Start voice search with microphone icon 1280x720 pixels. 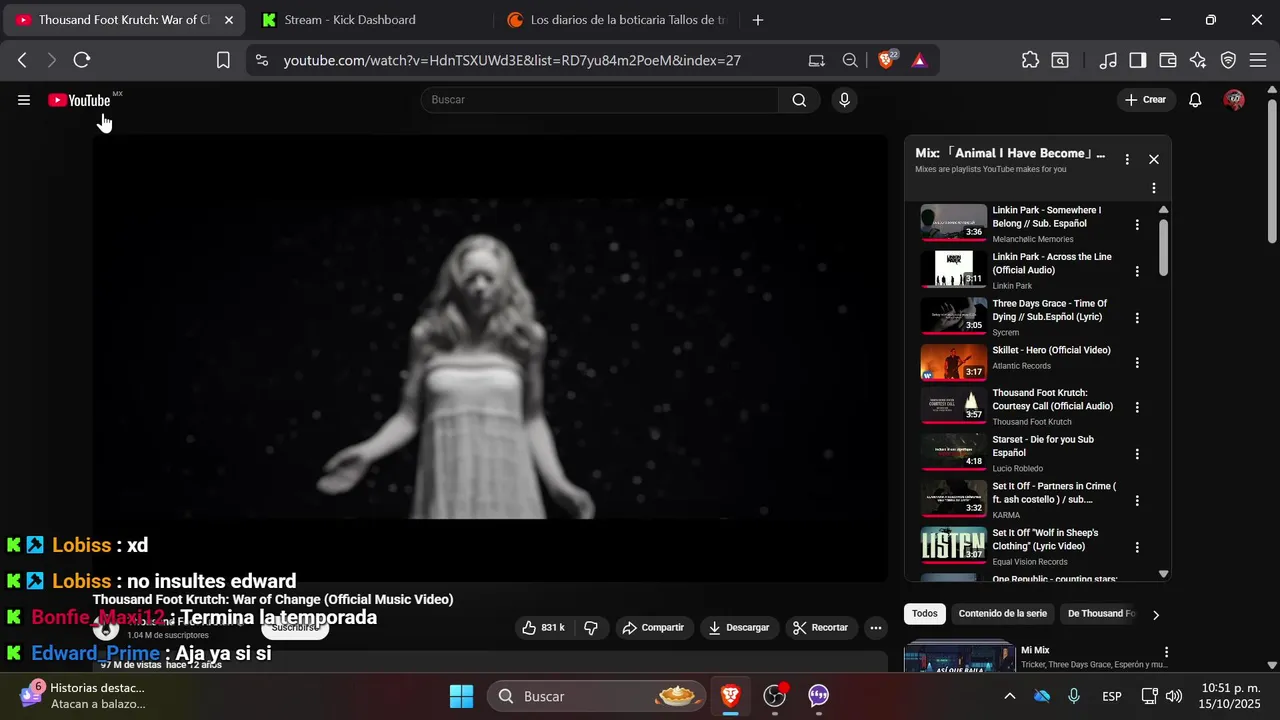point(845,100)
